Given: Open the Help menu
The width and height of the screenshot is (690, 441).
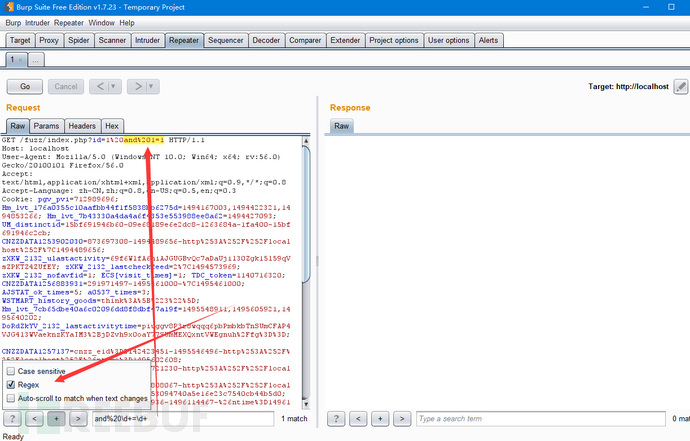Looking at the screenshot, I should [x=127, y=23].
